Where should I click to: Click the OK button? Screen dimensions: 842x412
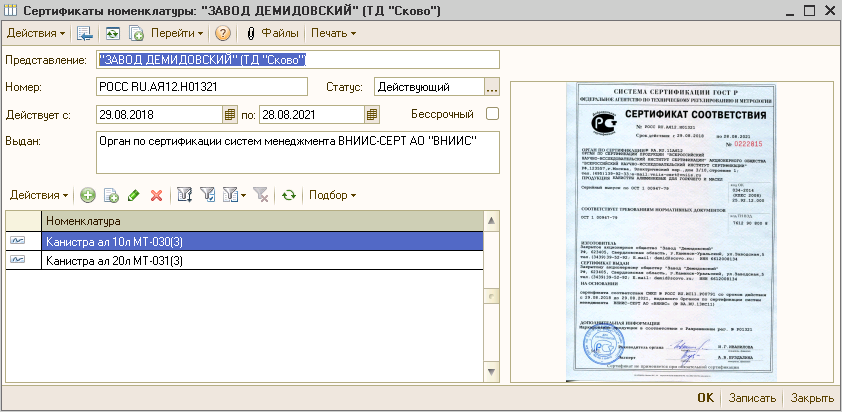705,397
